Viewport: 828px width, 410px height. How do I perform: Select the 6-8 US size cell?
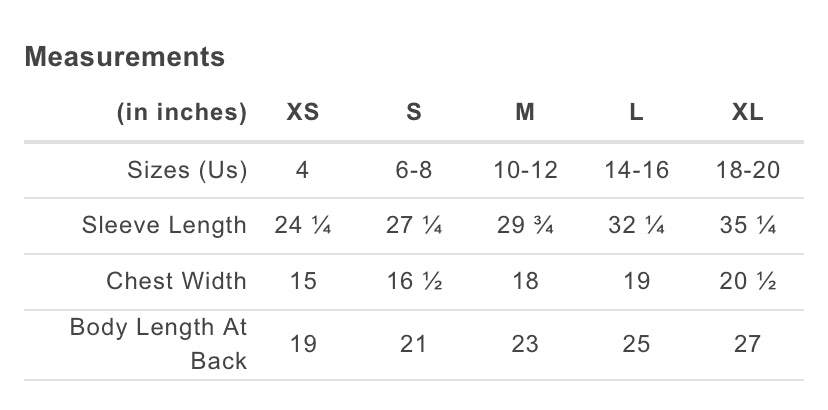pos(414,170)
